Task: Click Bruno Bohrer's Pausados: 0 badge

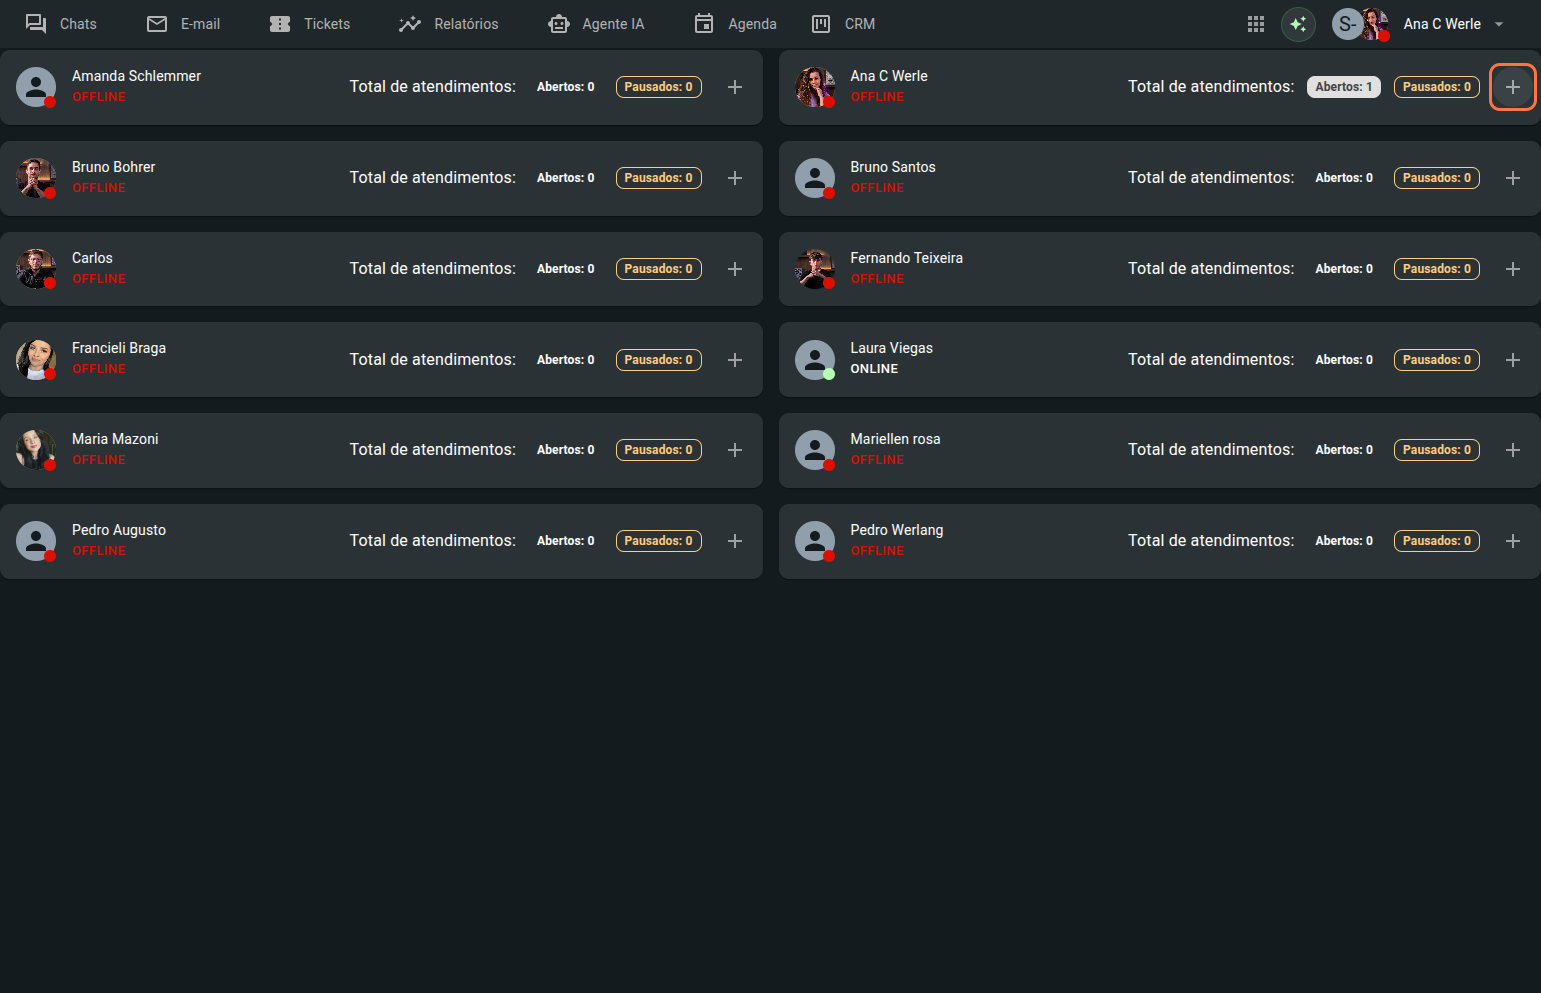Action: (658, 178)
